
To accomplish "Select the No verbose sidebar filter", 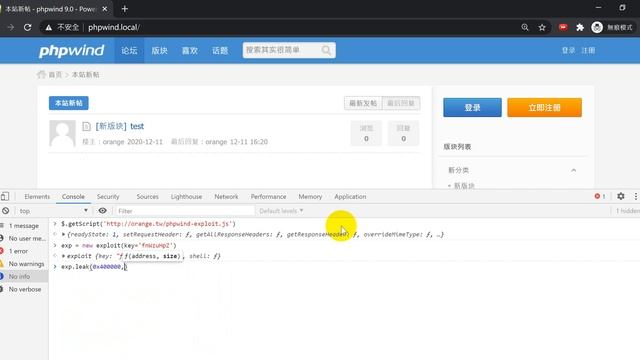I will pos(24,289).
